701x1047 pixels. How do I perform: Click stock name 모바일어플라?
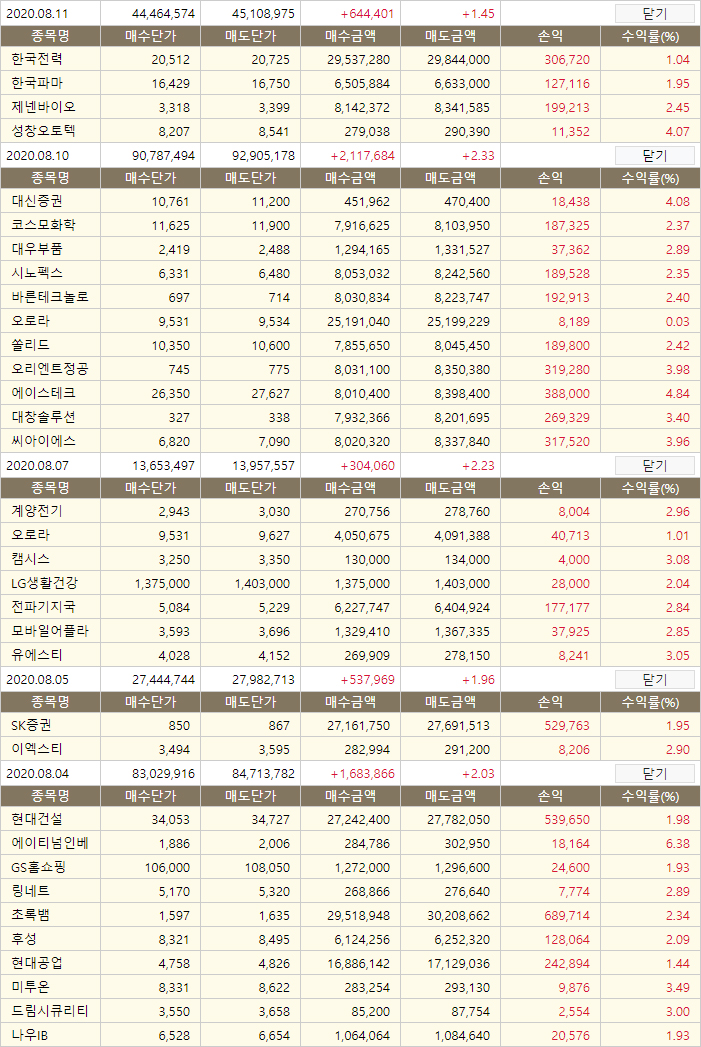pyautogui.click(x=50, y=632)
